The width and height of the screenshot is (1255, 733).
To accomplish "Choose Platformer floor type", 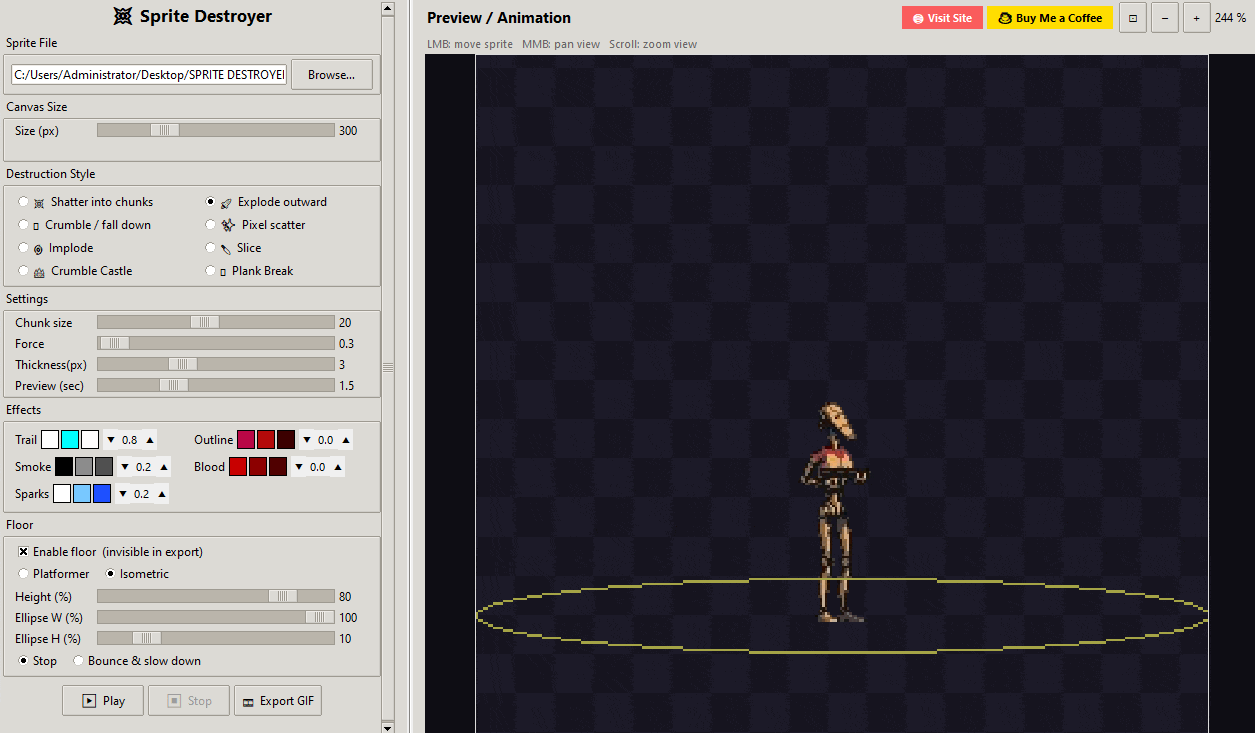I will pyautogui.click(x=24, y=574).
